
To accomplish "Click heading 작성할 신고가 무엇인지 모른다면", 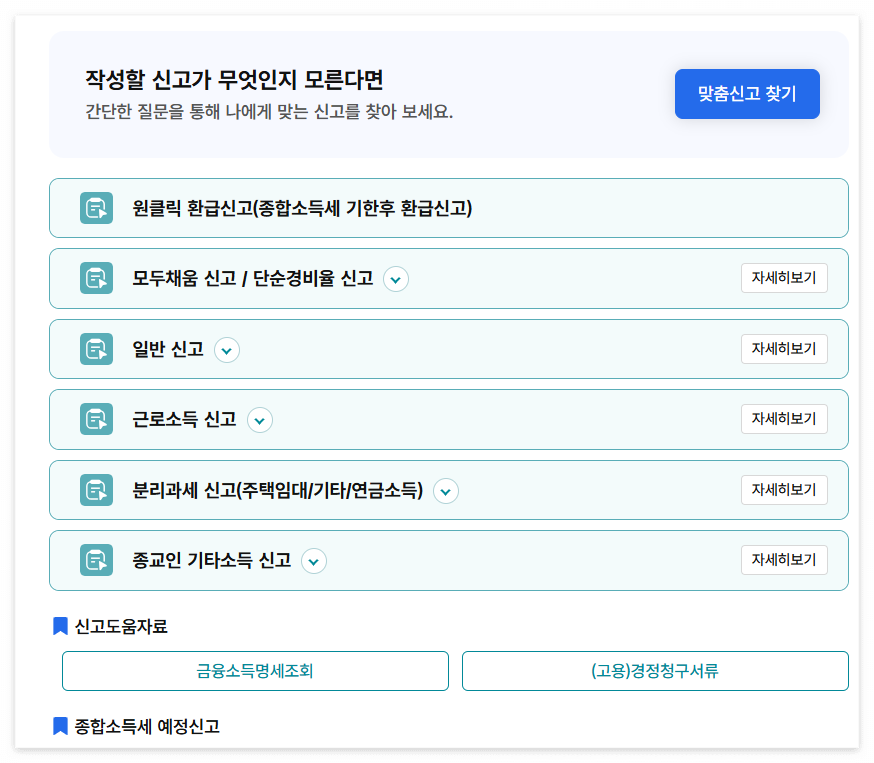I will [234, 80].
